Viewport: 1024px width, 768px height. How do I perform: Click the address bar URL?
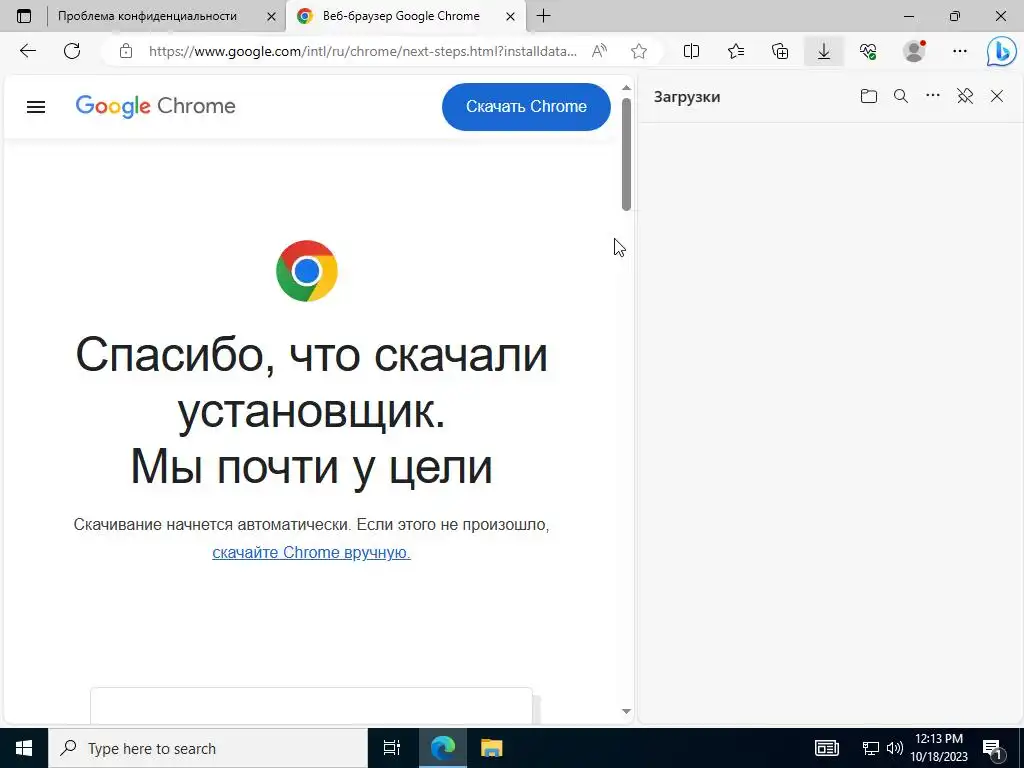coord(362,51)
